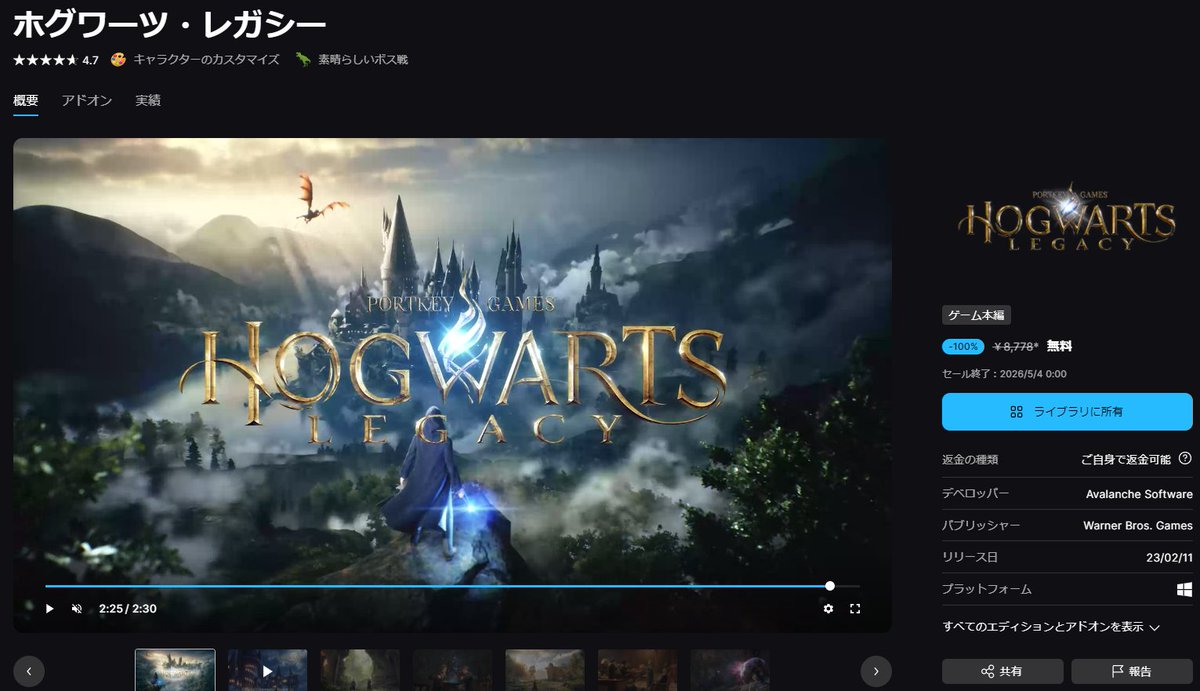The image size is (1200, 691).
Task: Expand すべてのエディションとアドオンを表示
Action: pyautogui.click(x=1051, y=627)
